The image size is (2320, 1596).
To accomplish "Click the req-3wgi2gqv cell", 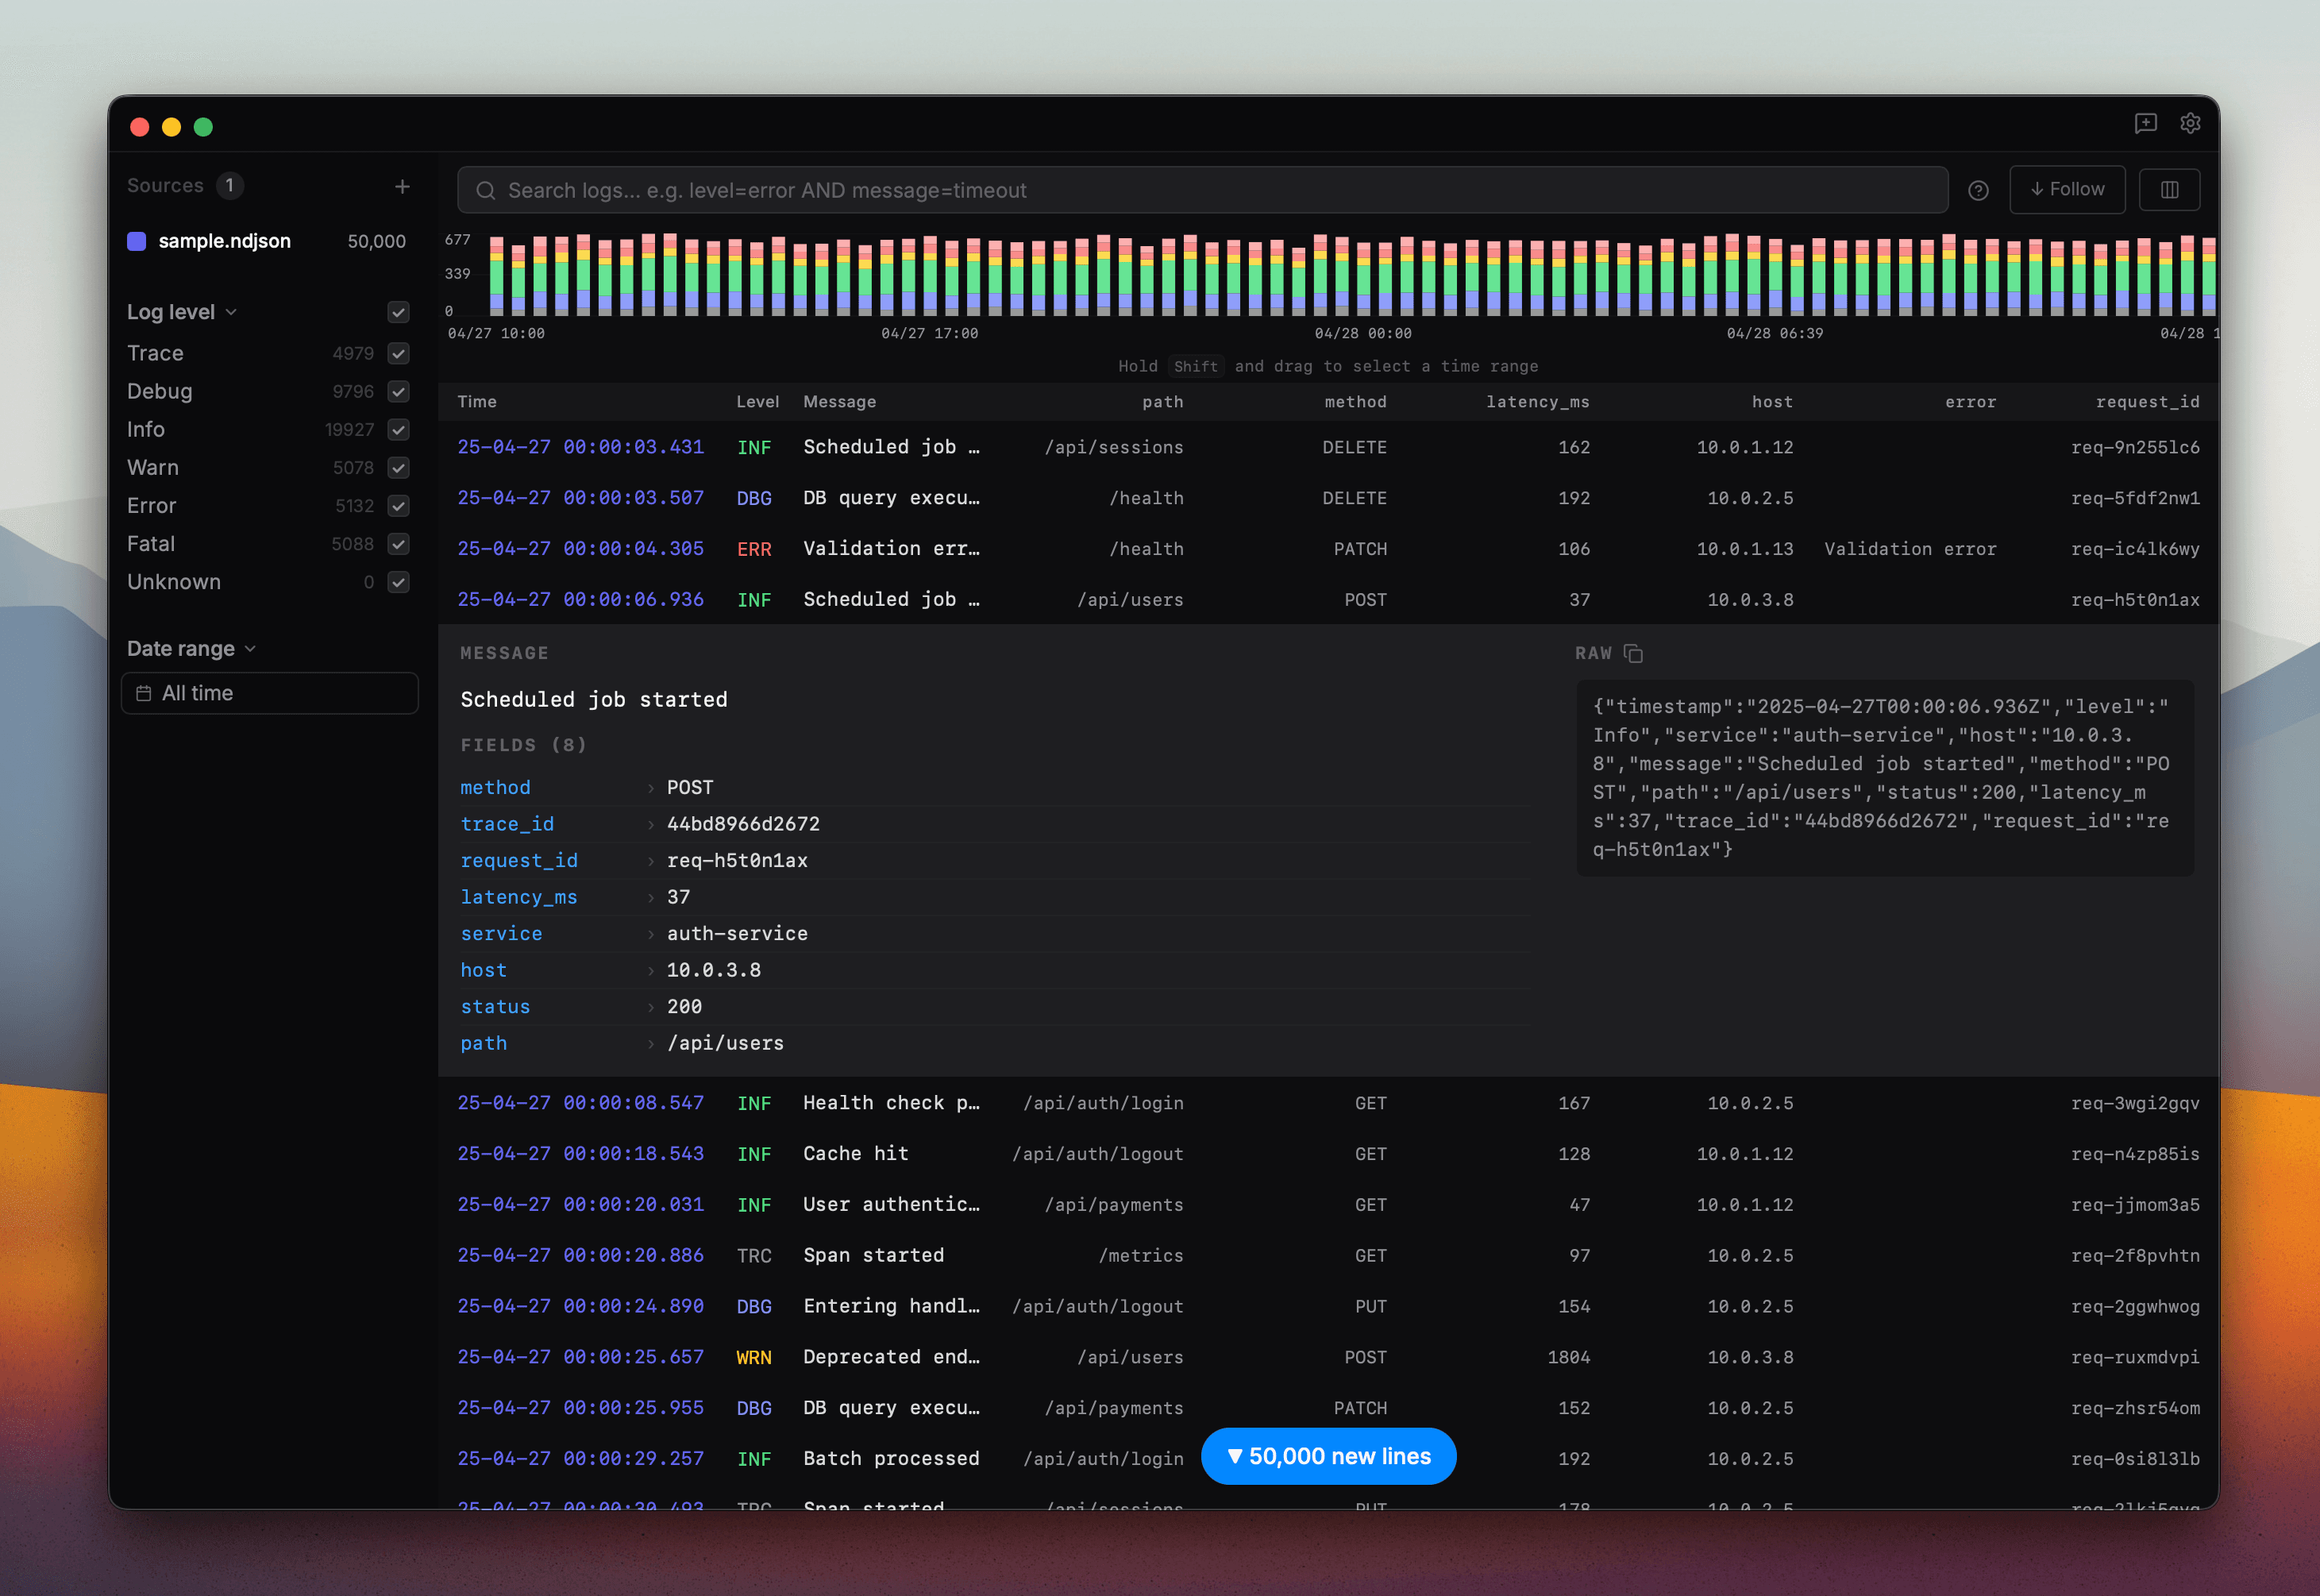I will pos(2135,1103).
